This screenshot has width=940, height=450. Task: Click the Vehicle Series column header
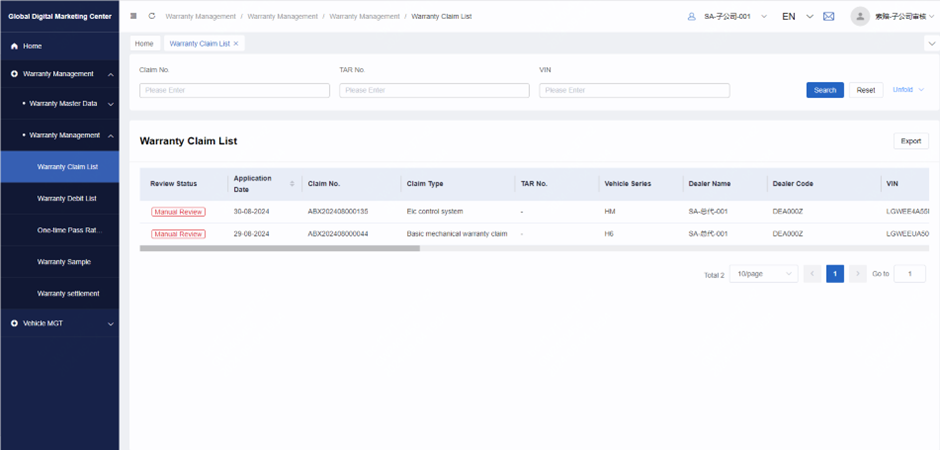click(628, 183)
